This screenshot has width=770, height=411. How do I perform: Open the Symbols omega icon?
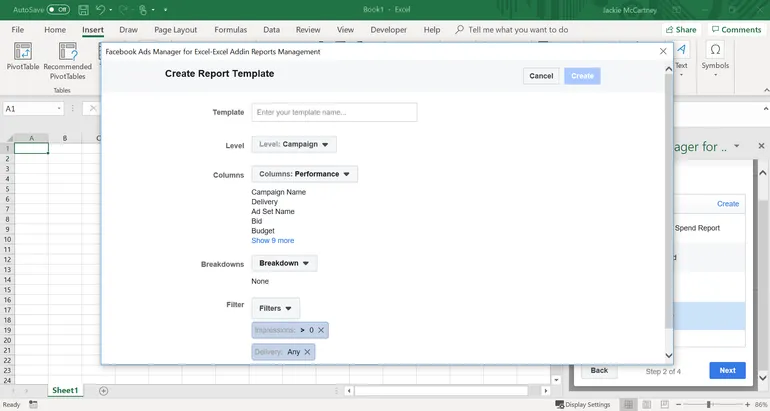(715, 50)
